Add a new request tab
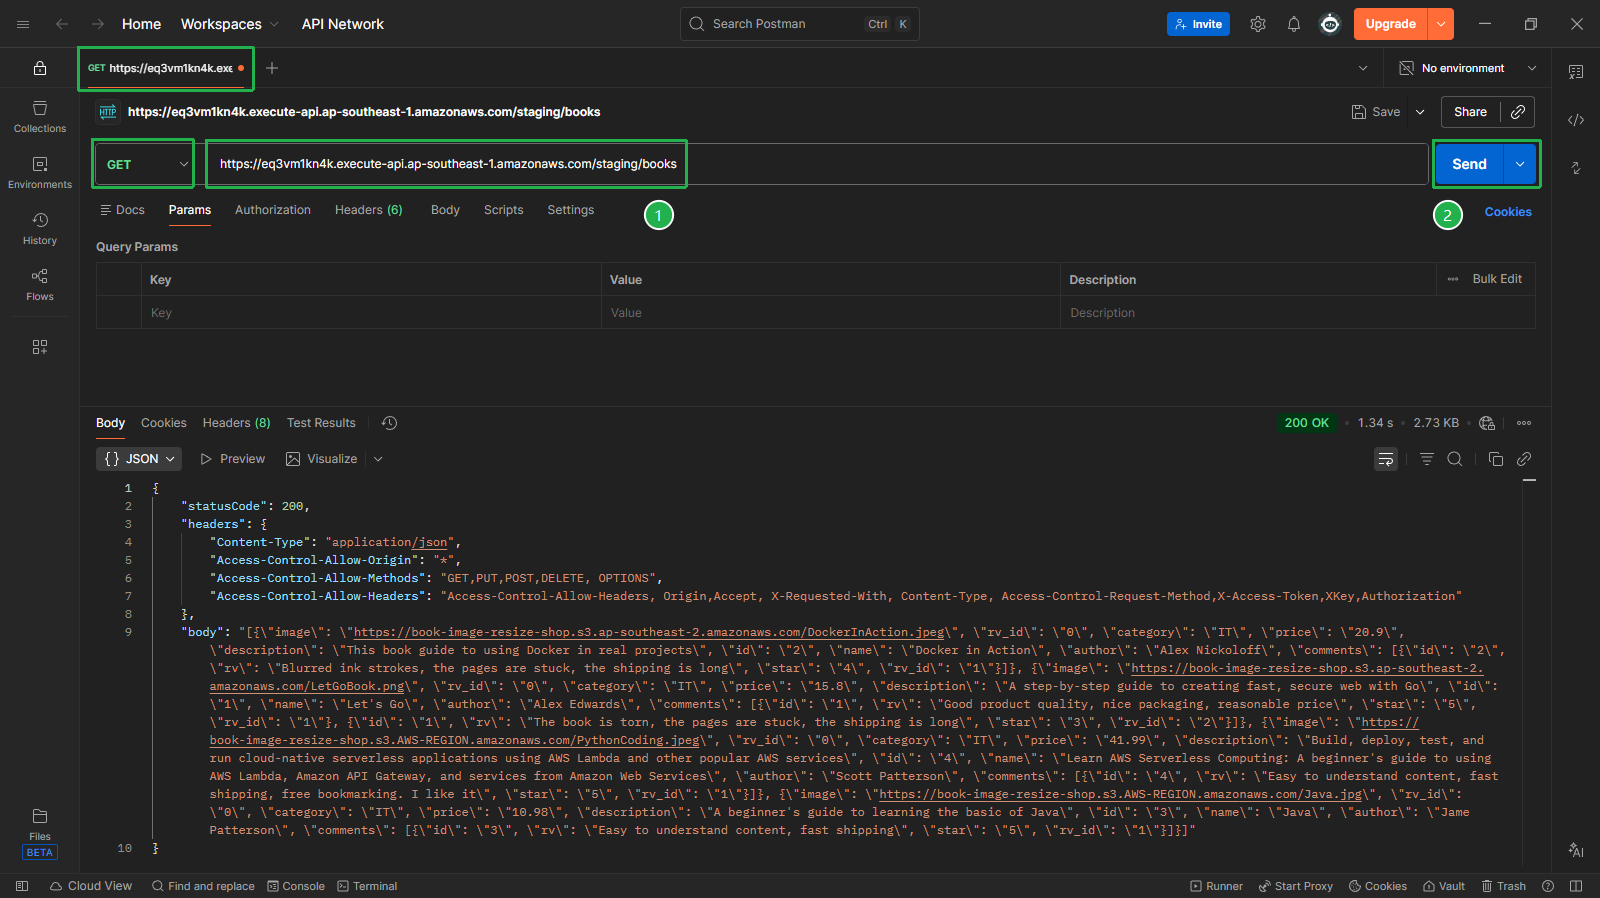 pyautogui.click(x=272, y=68)
